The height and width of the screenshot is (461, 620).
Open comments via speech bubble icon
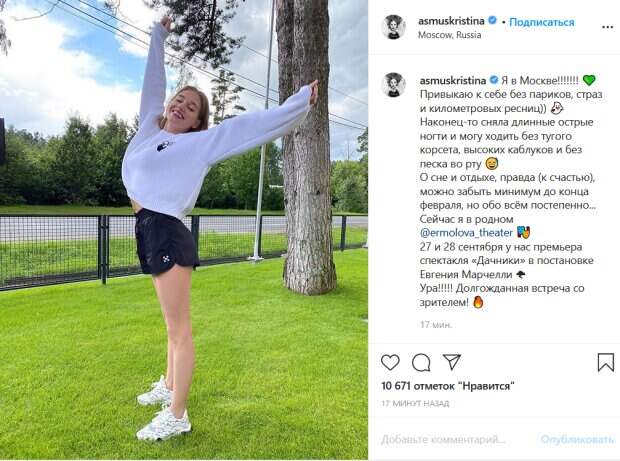click(421, 362)
